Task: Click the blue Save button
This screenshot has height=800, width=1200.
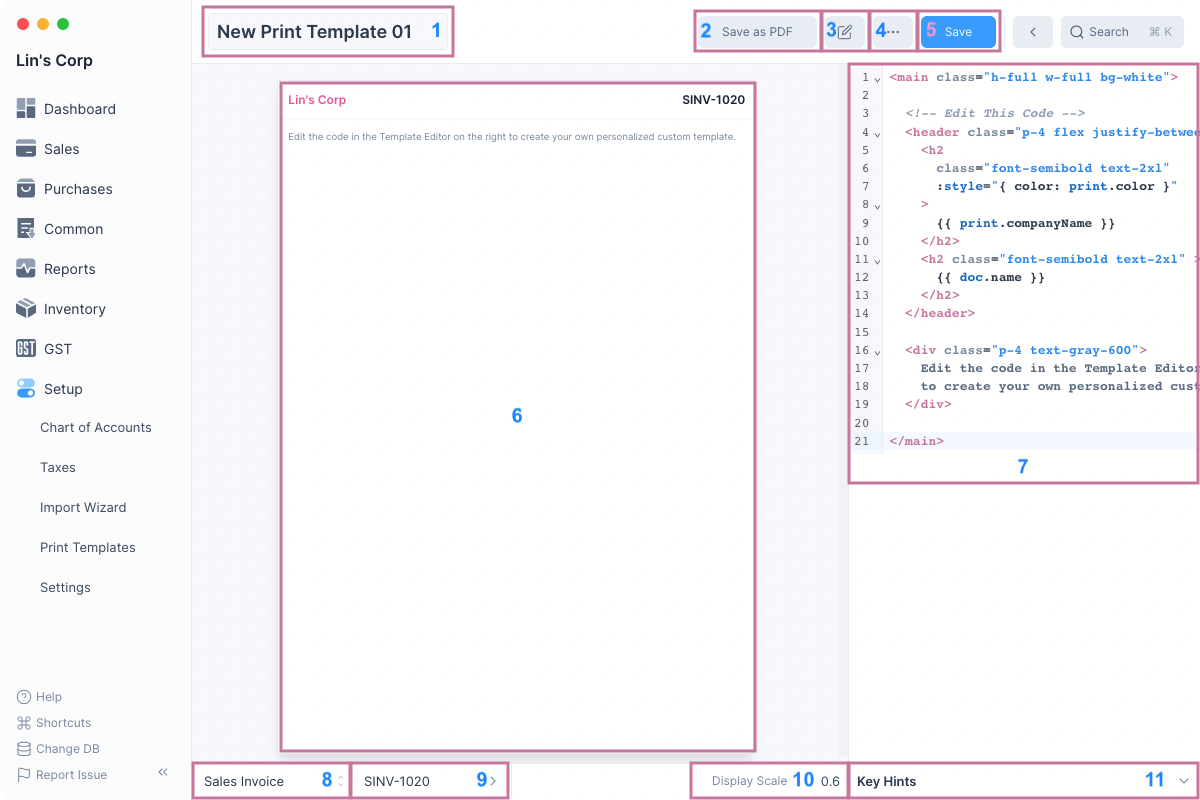Action: [x=958, y=32]
